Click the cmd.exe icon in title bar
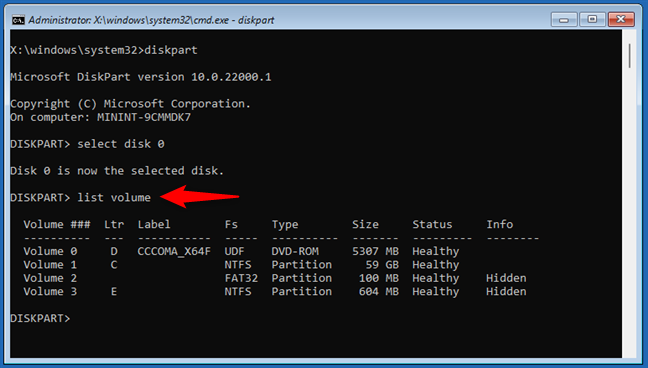The width and height of the screenshot is (648, 368). pos(18,20)
